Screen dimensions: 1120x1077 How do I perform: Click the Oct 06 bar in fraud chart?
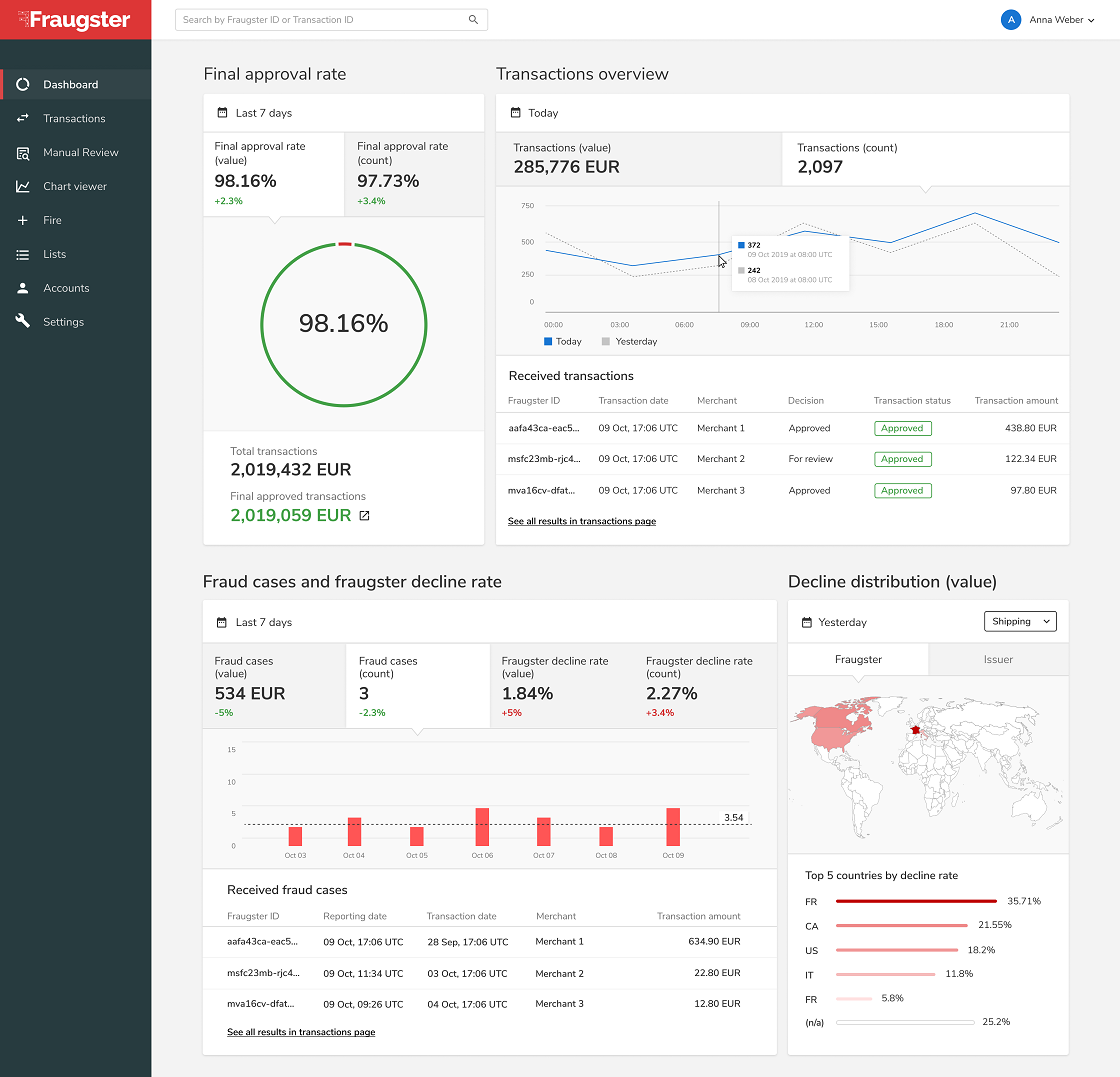tap(482, 827)
